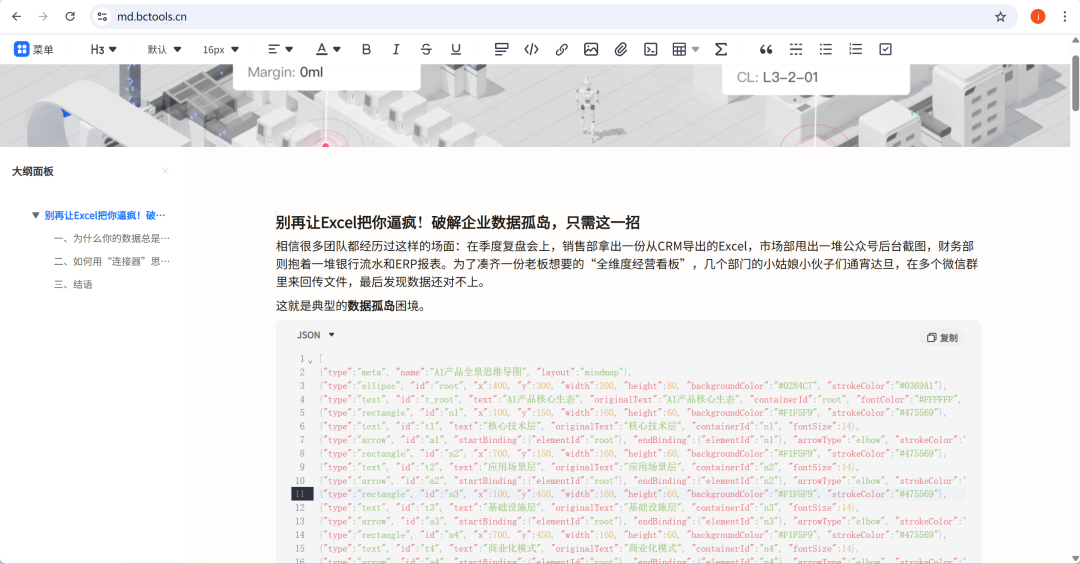Insert a hyperlink with link icon

pos(561,50)
